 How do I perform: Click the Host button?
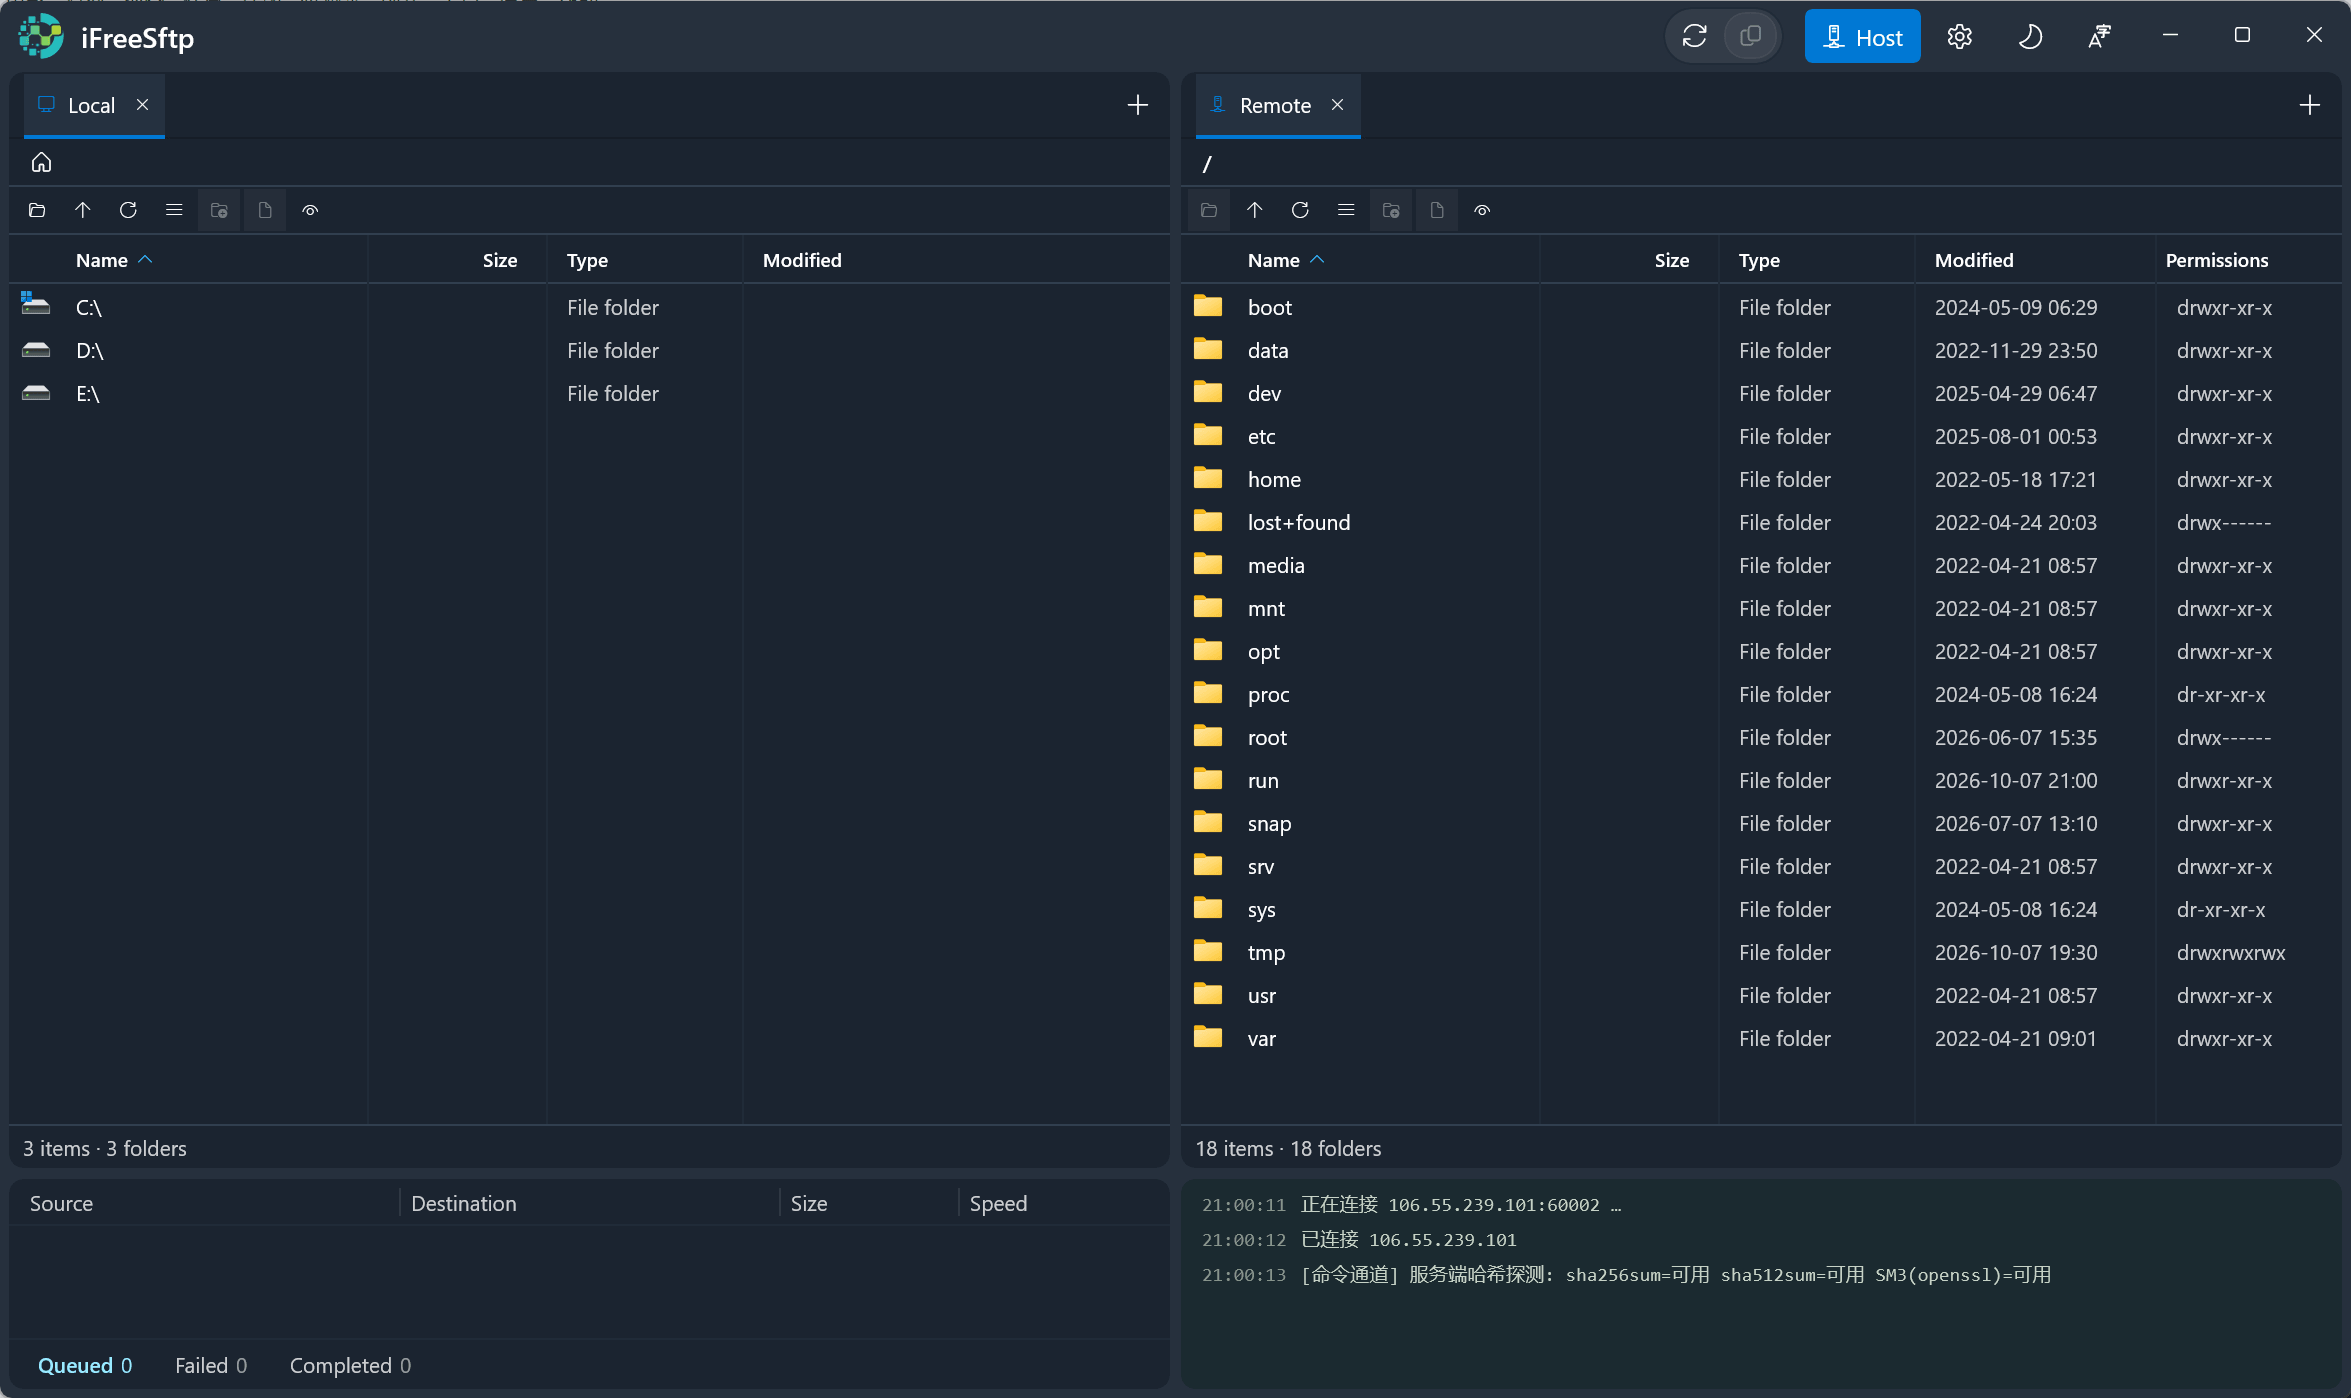[x=1862, y=37]
